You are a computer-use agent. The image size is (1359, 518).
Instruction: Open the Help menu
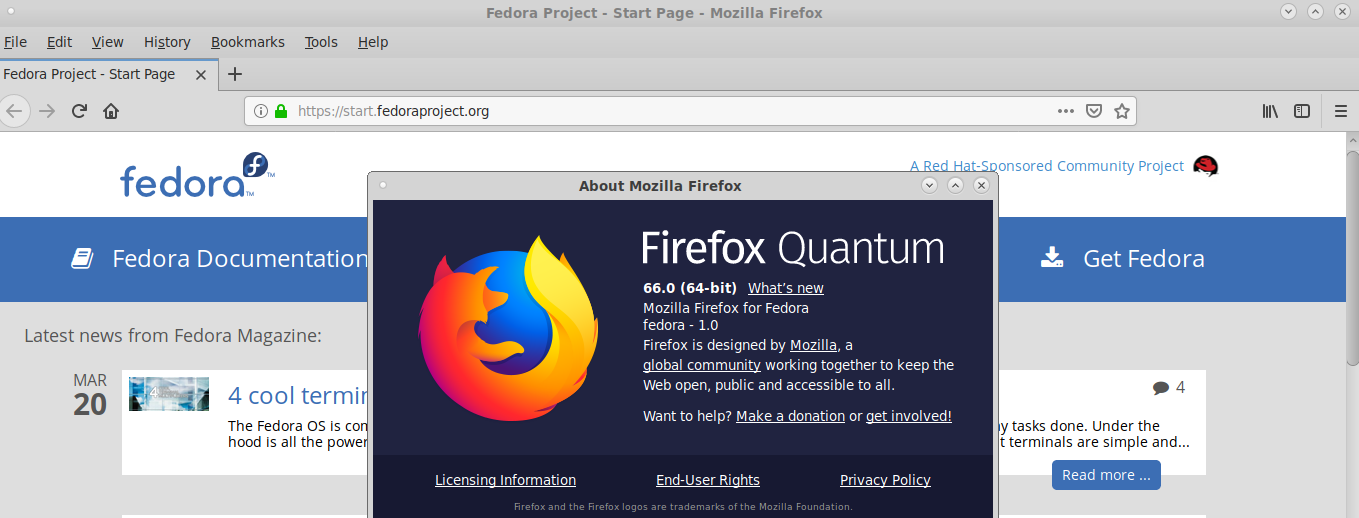tap(373, 42)
